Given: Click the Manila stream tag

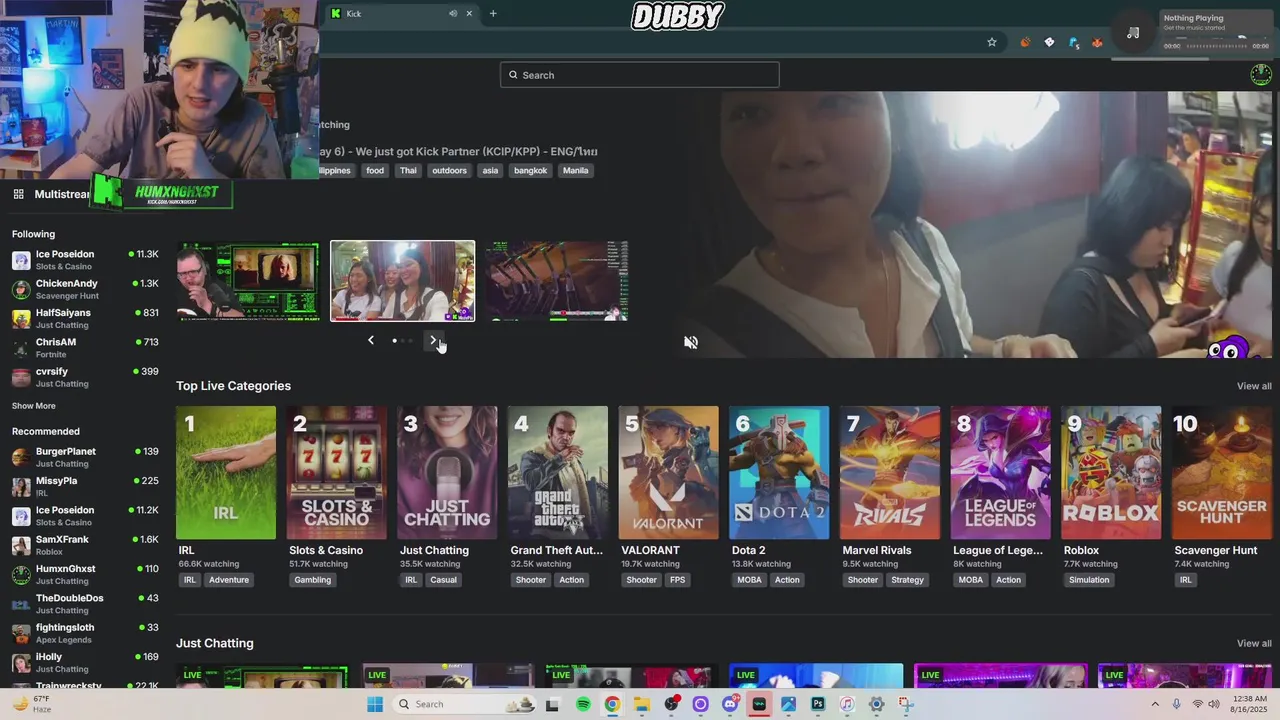Looking at the screenshot, I should pyautogui.click(x=576, y=170).
